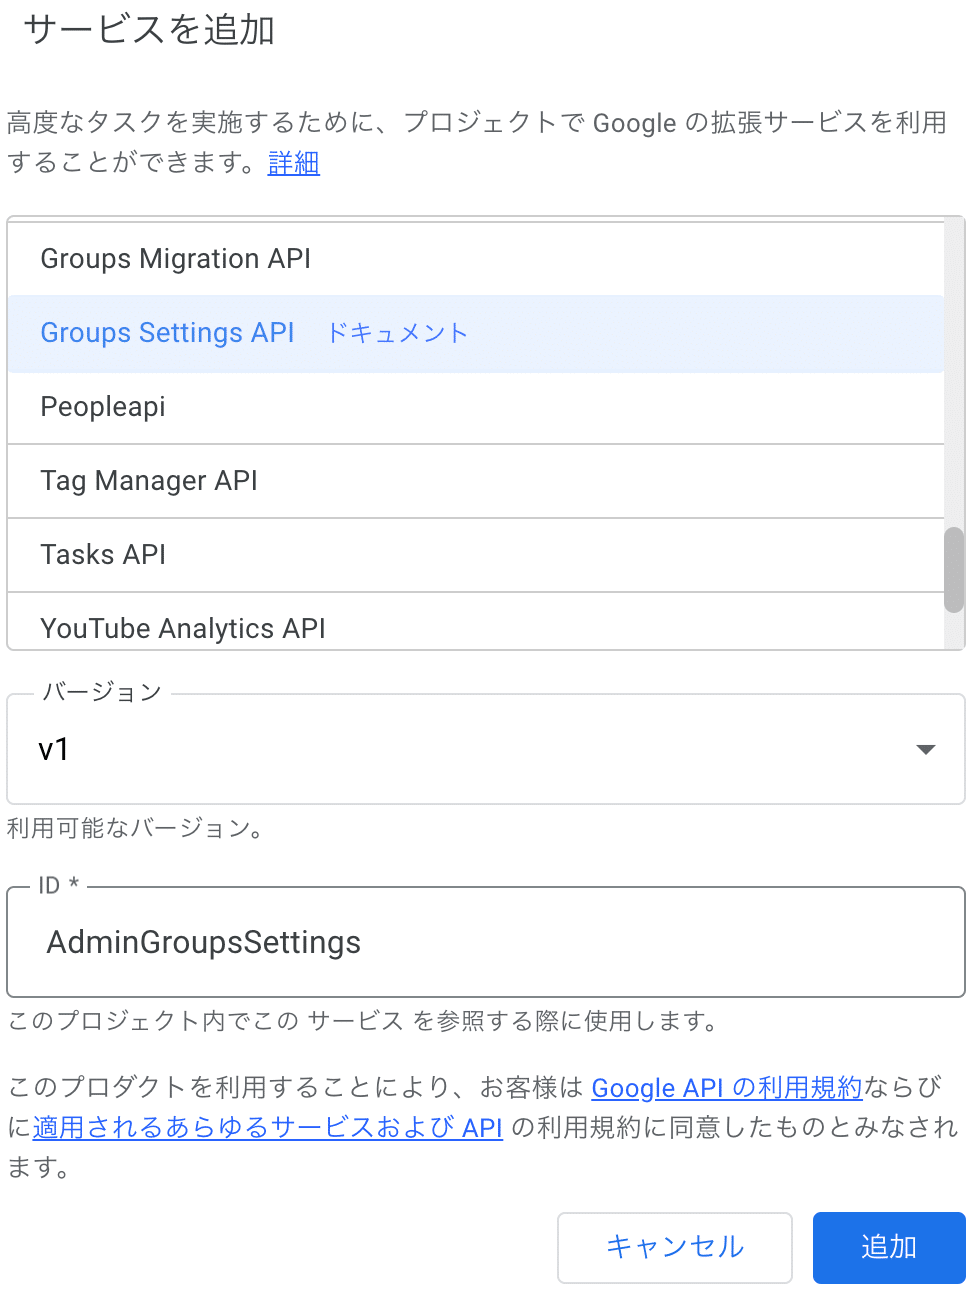Viewport: 976px width, 1308px height.
Task: Open version selector showing v1
Action: (486, 749)
